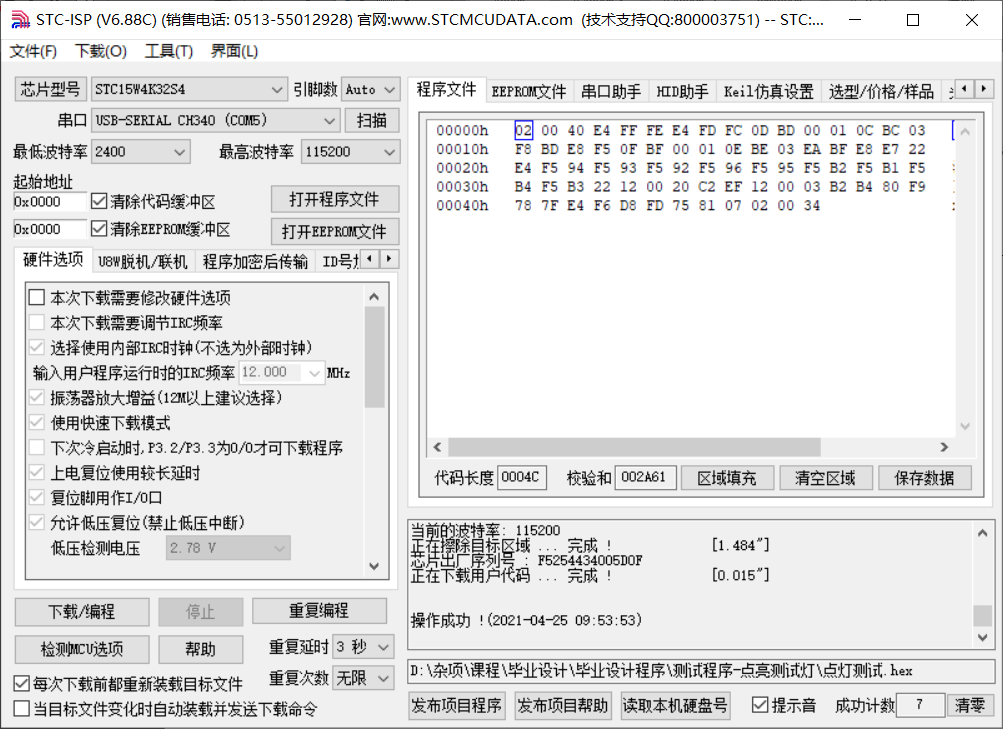Click hex view horizontal scrollbar thumb

634,447
